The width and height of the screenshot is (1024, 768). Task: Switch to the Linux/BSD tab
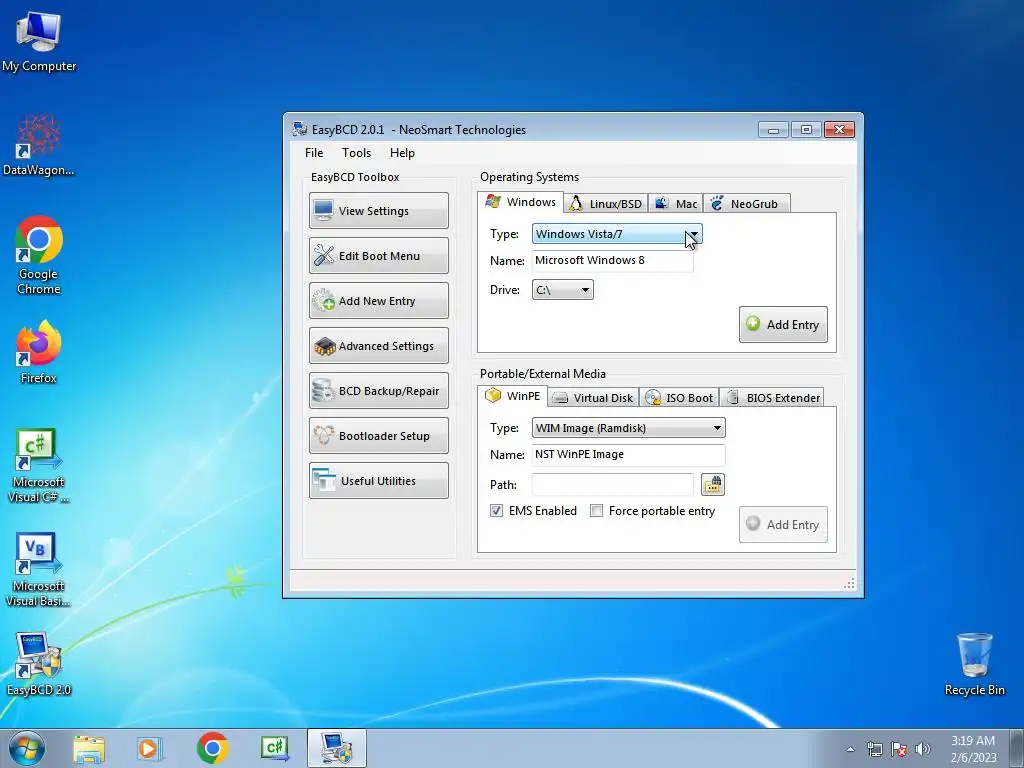605,204
